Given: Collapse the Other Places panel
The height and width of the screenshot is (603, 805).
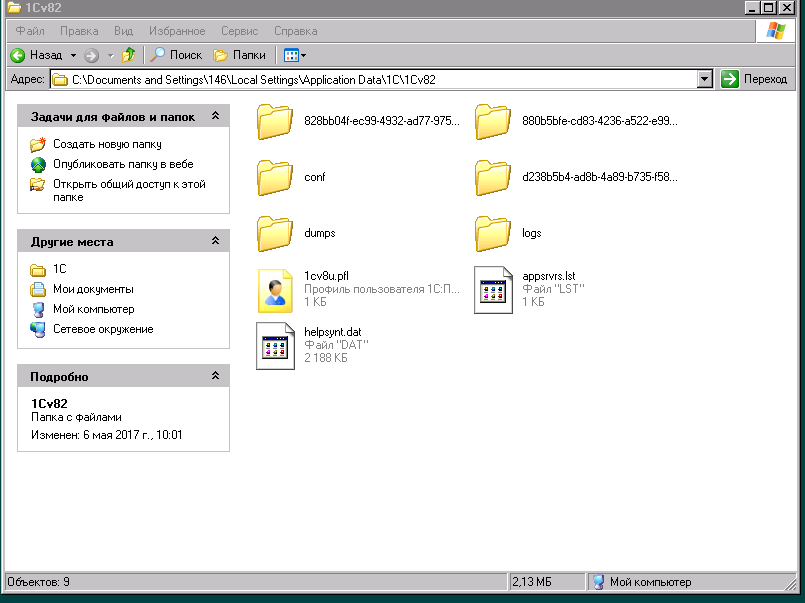Looking at the screenshot, I should pyautogui.click(x=215, y=242).
